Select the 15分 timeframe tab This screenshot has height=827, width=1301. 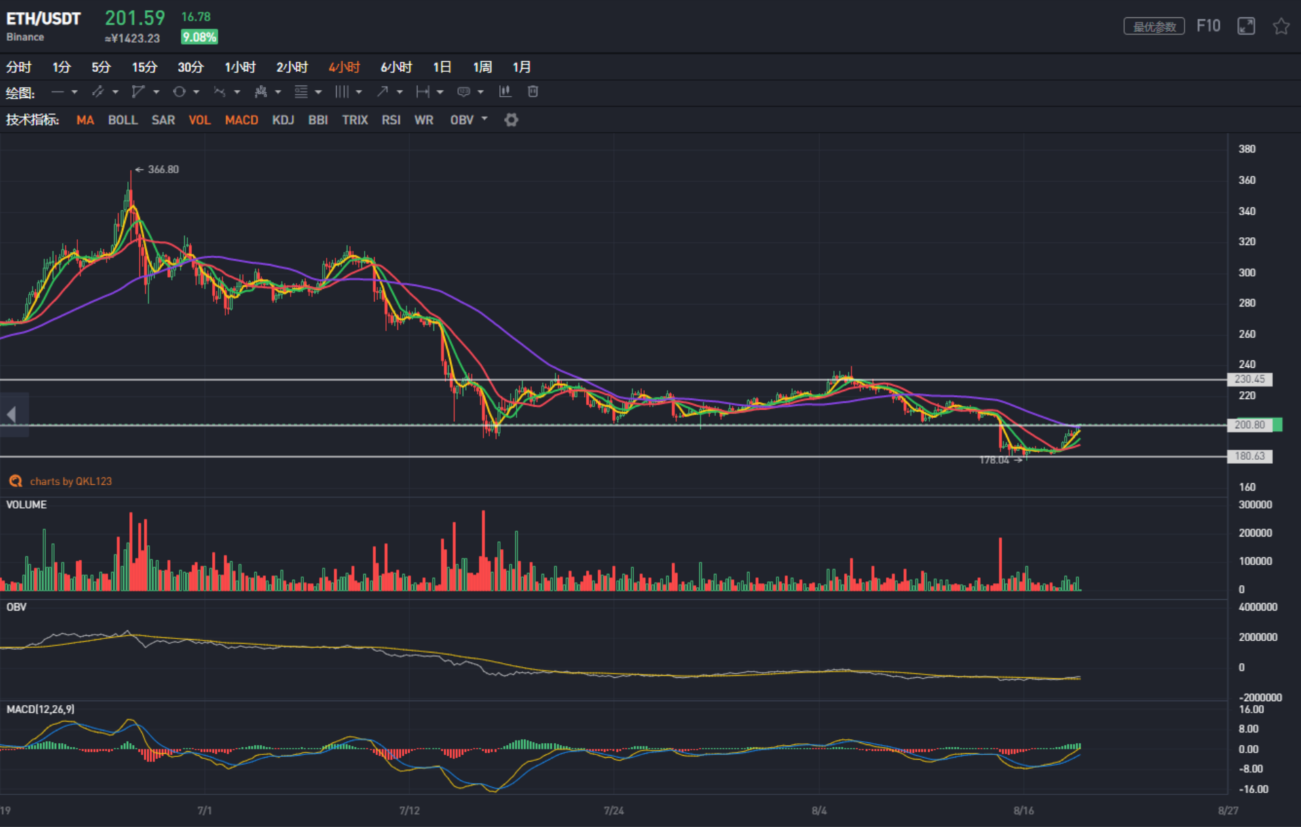click(145, 67)
